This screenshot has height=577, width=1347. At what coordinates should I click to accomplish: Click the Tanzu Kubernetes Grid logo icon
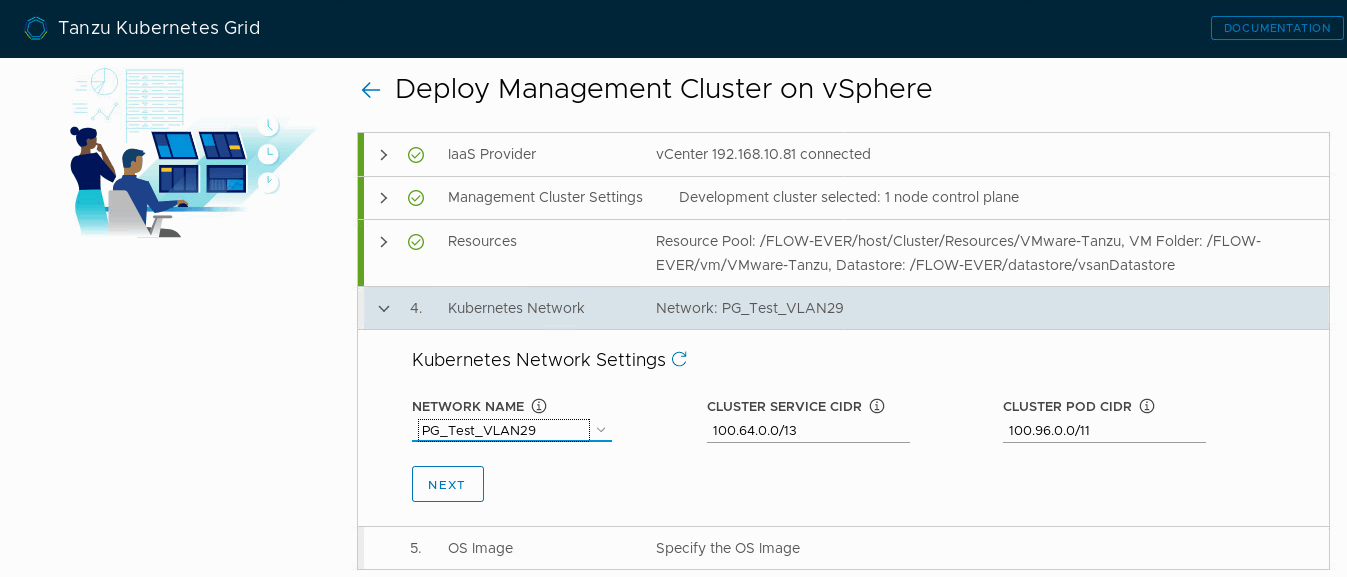coord(36,28)
